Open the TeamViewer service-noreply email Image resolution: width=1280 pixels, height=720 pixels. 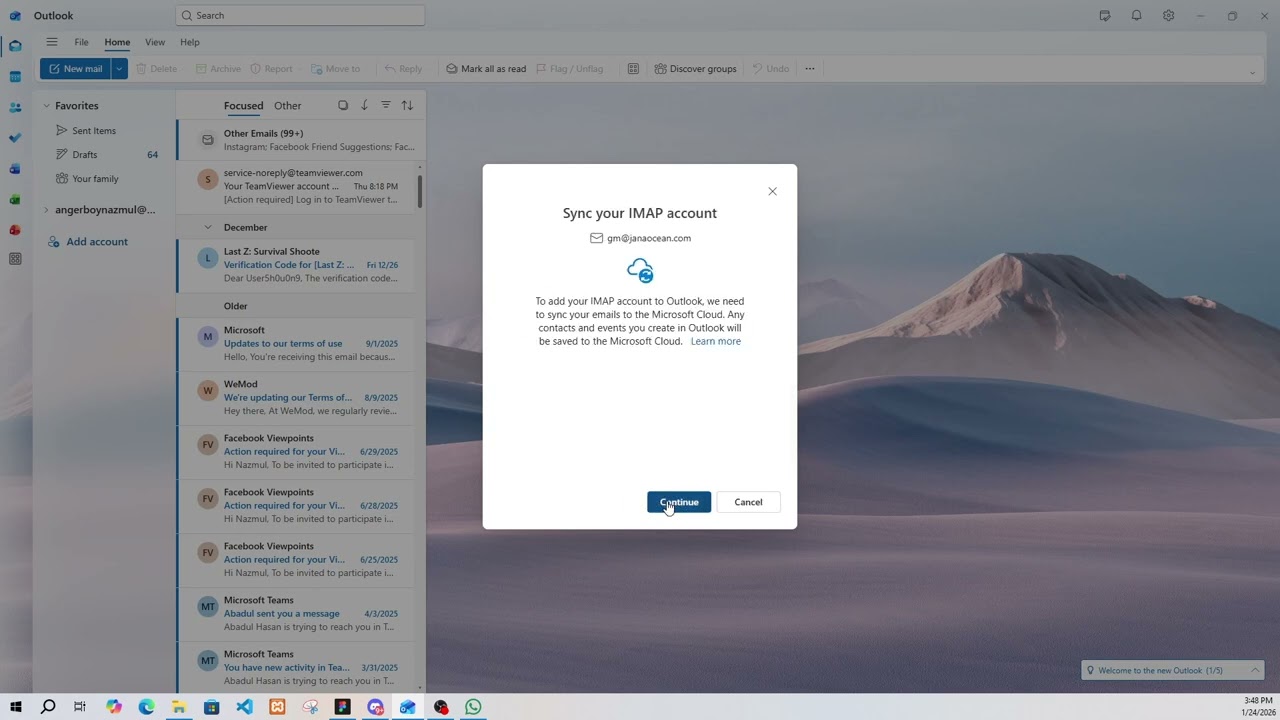(297, 186)
